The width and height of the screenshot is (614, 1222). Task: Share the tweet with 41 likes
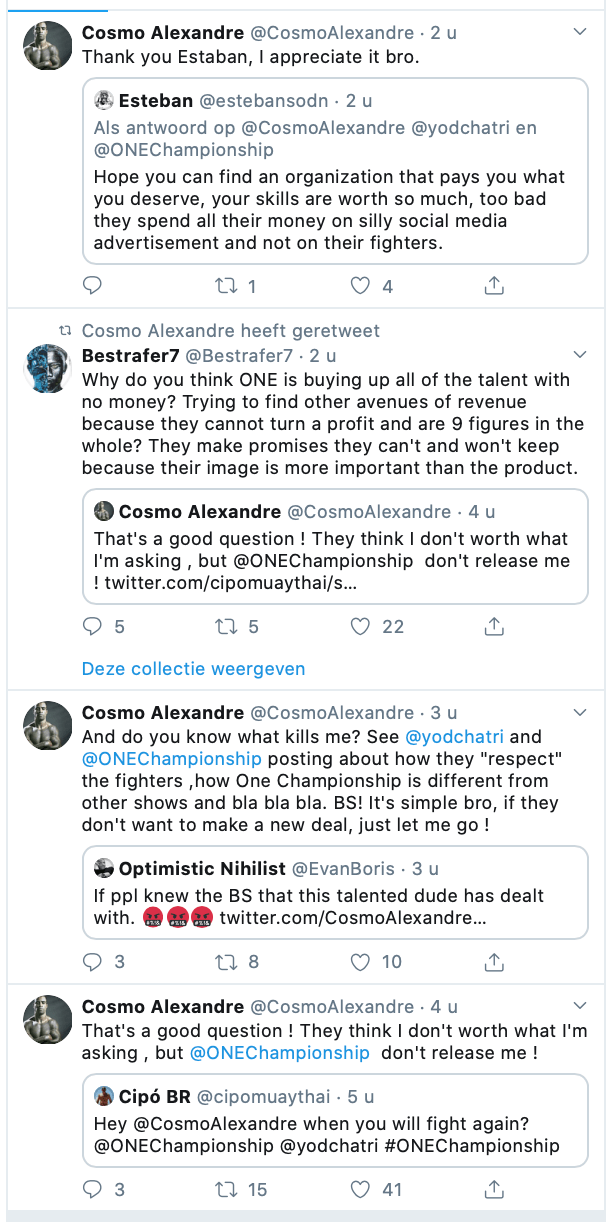point(493,1190)
